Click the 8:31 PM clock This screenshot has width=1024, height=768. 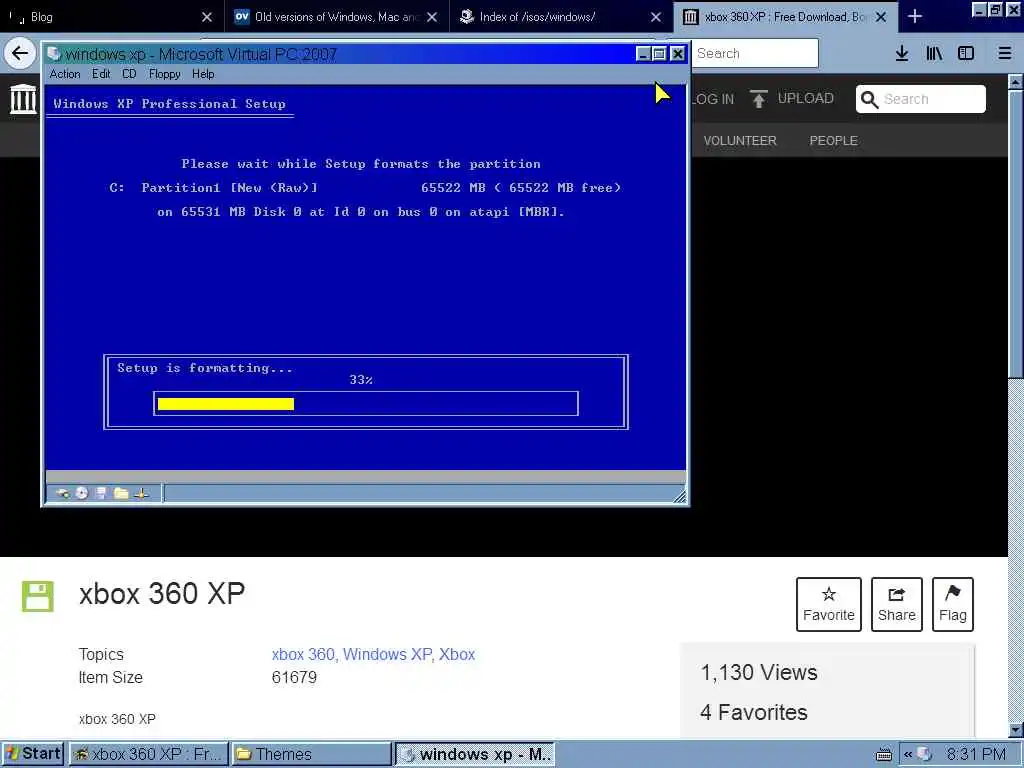click(x=976, y=755)
